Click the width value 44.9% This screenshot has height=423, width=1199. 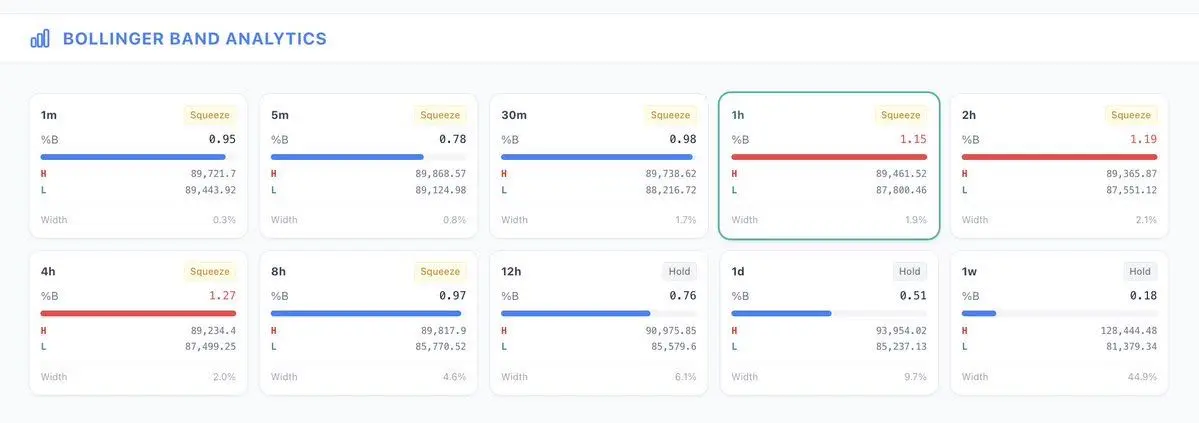(x=1142, y=377)
